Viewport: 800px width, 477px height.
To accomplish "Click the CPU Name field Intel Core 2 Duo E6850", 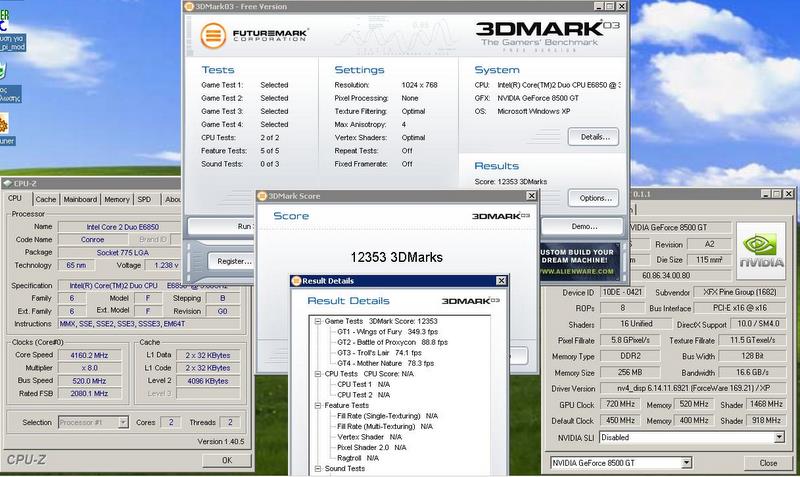I will click(122, 227).
